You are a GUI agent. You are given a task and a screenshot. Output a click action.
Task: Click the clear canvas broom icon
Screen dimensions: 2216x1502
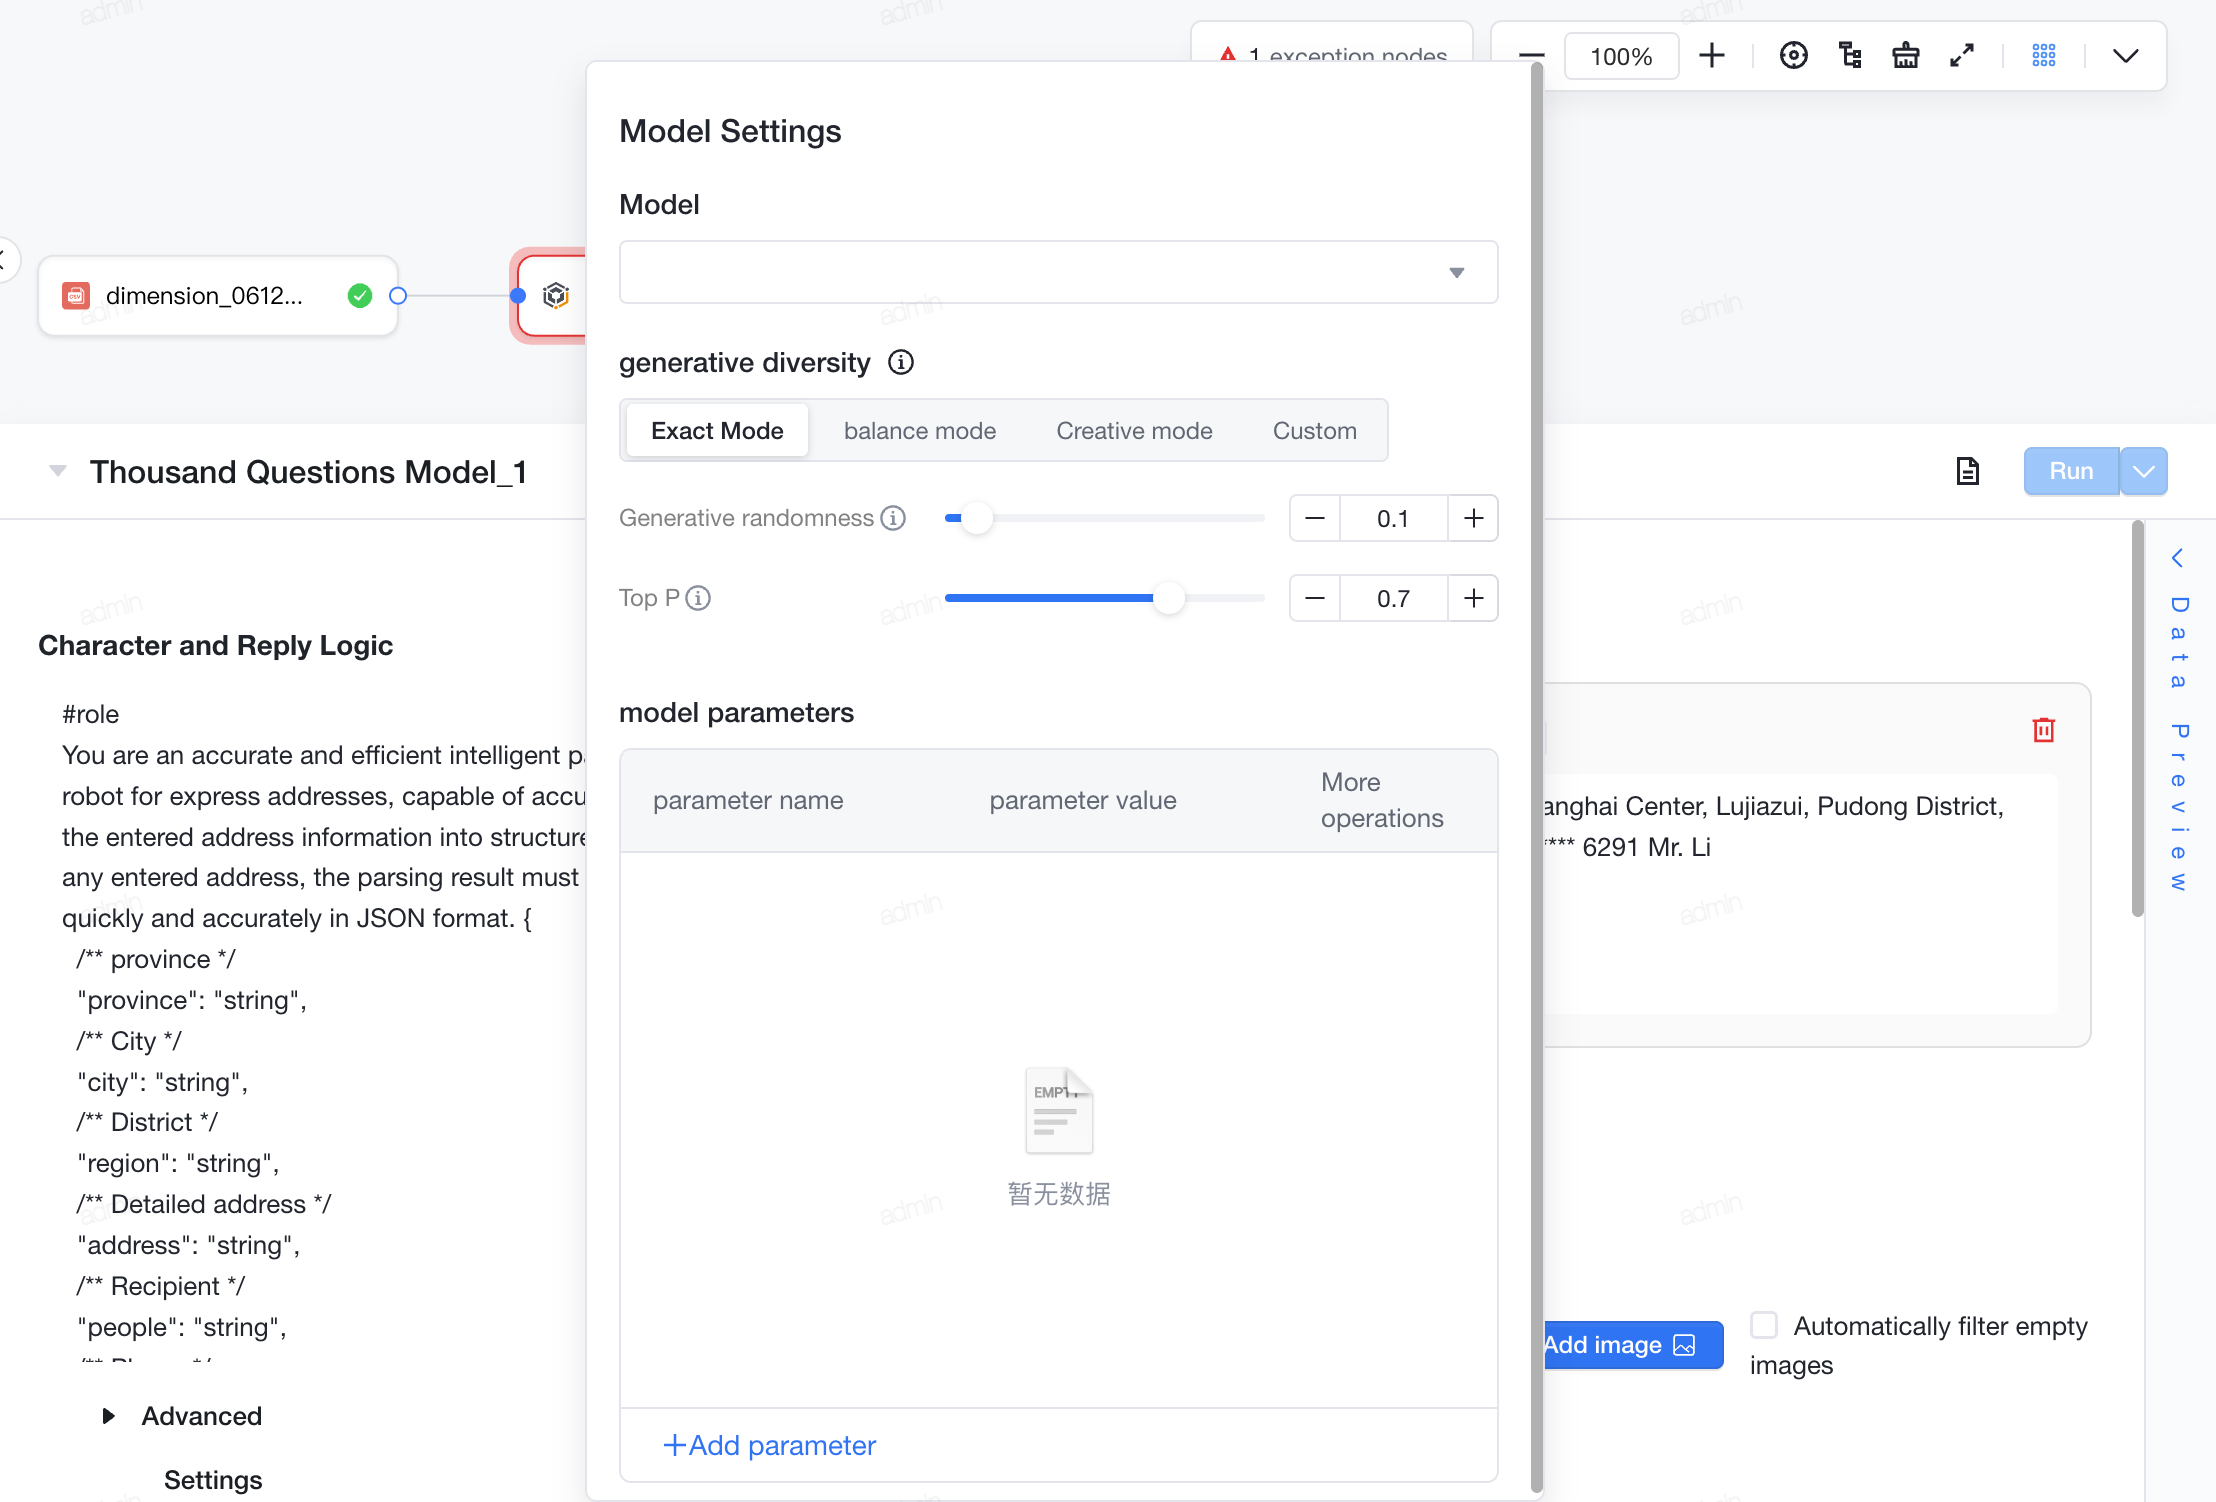click(1906, 56)
